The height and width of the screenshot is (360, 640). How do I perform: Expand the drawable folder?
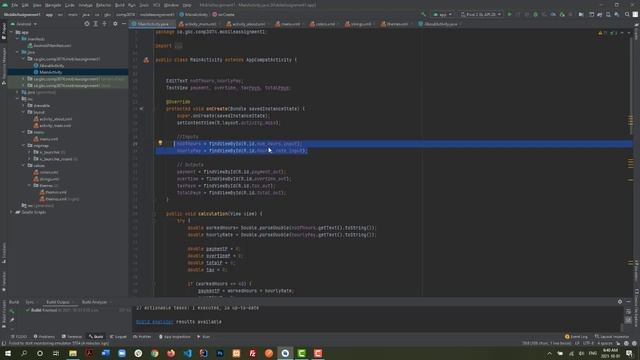[24, 105]
